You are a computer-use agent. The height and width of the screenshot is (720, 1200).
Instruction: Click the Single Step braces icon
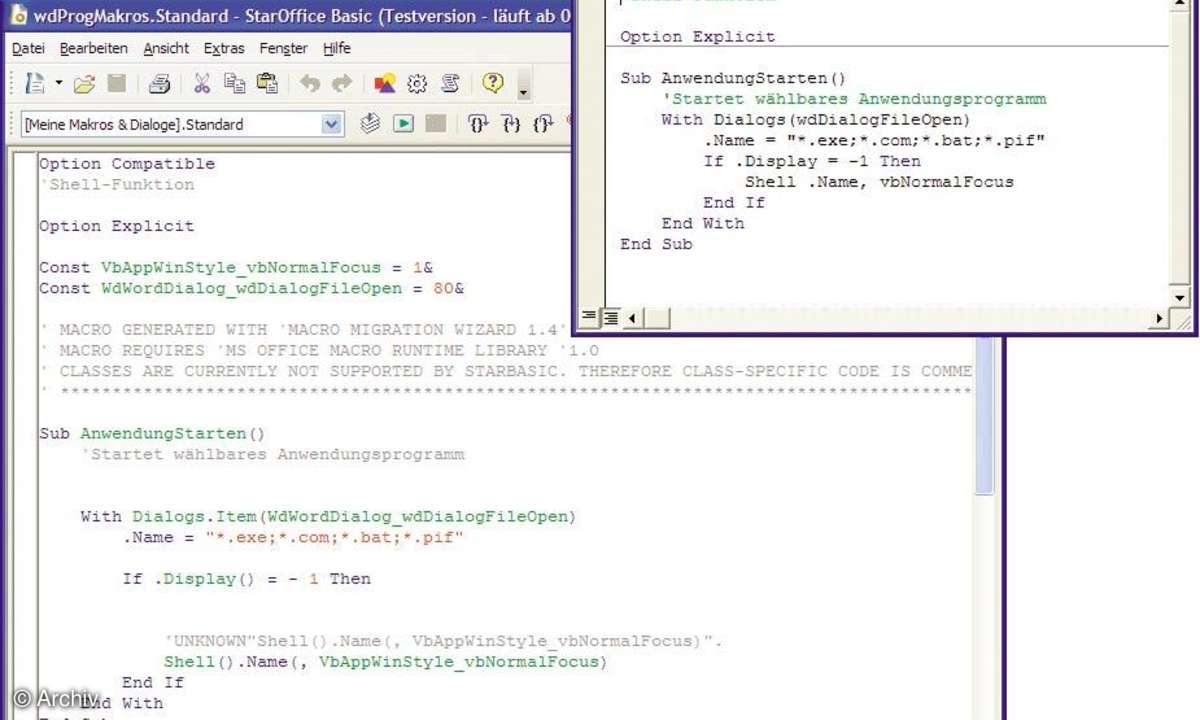pos(511,124)
